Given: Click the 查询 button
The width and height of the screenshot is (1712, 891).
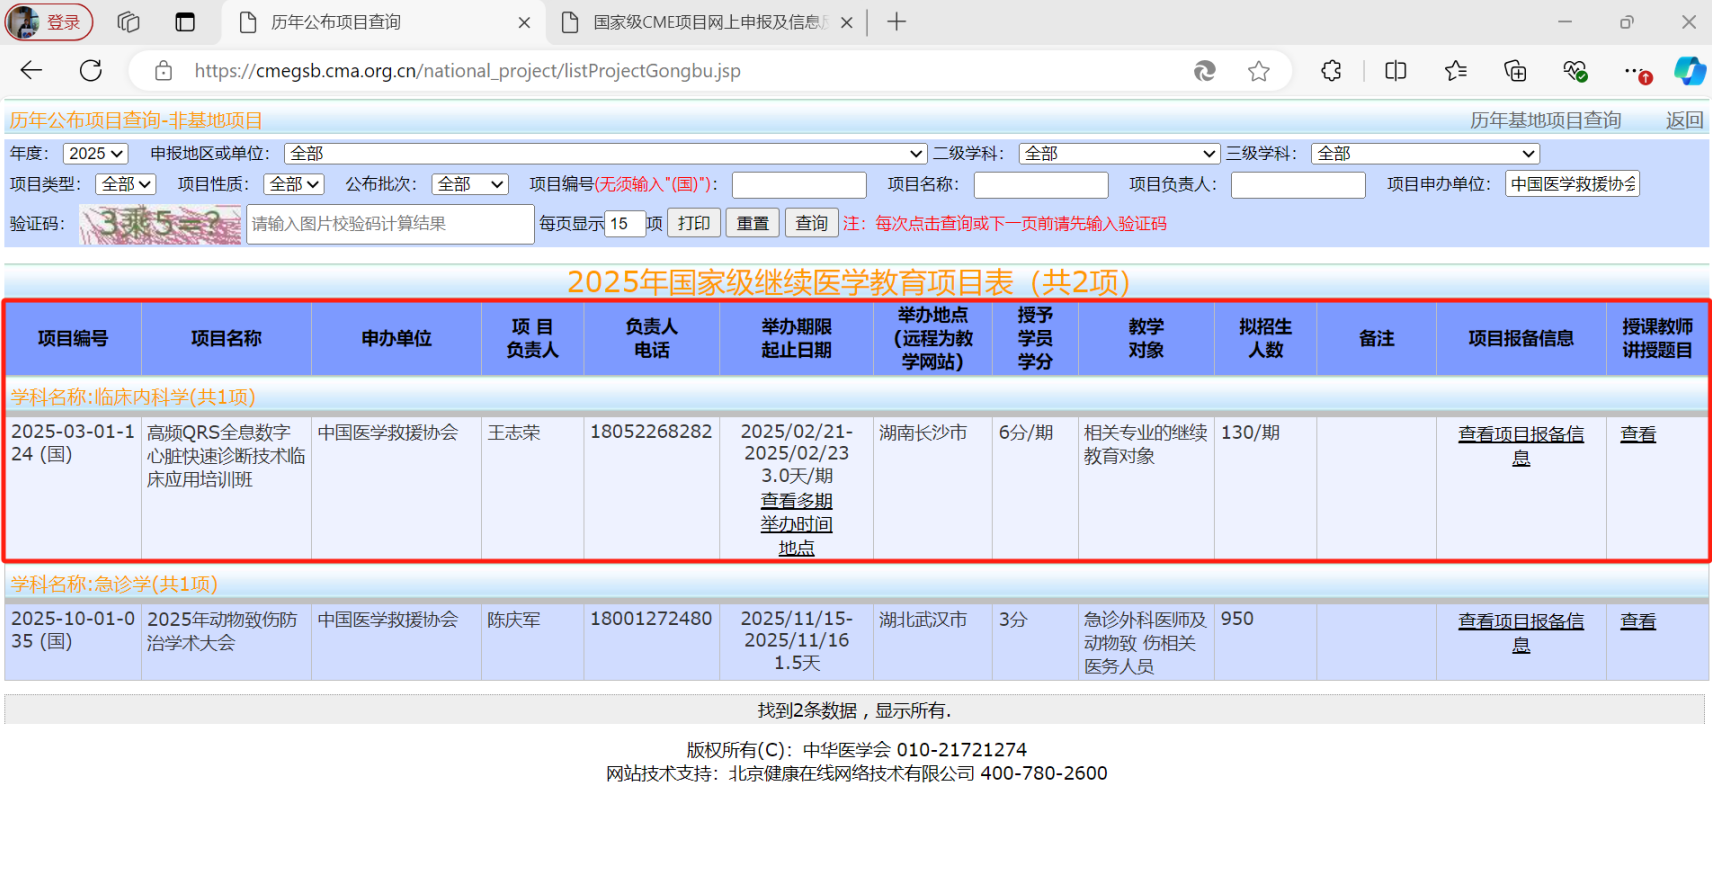Looking at the screenshot, I should [x=812, y=223].
